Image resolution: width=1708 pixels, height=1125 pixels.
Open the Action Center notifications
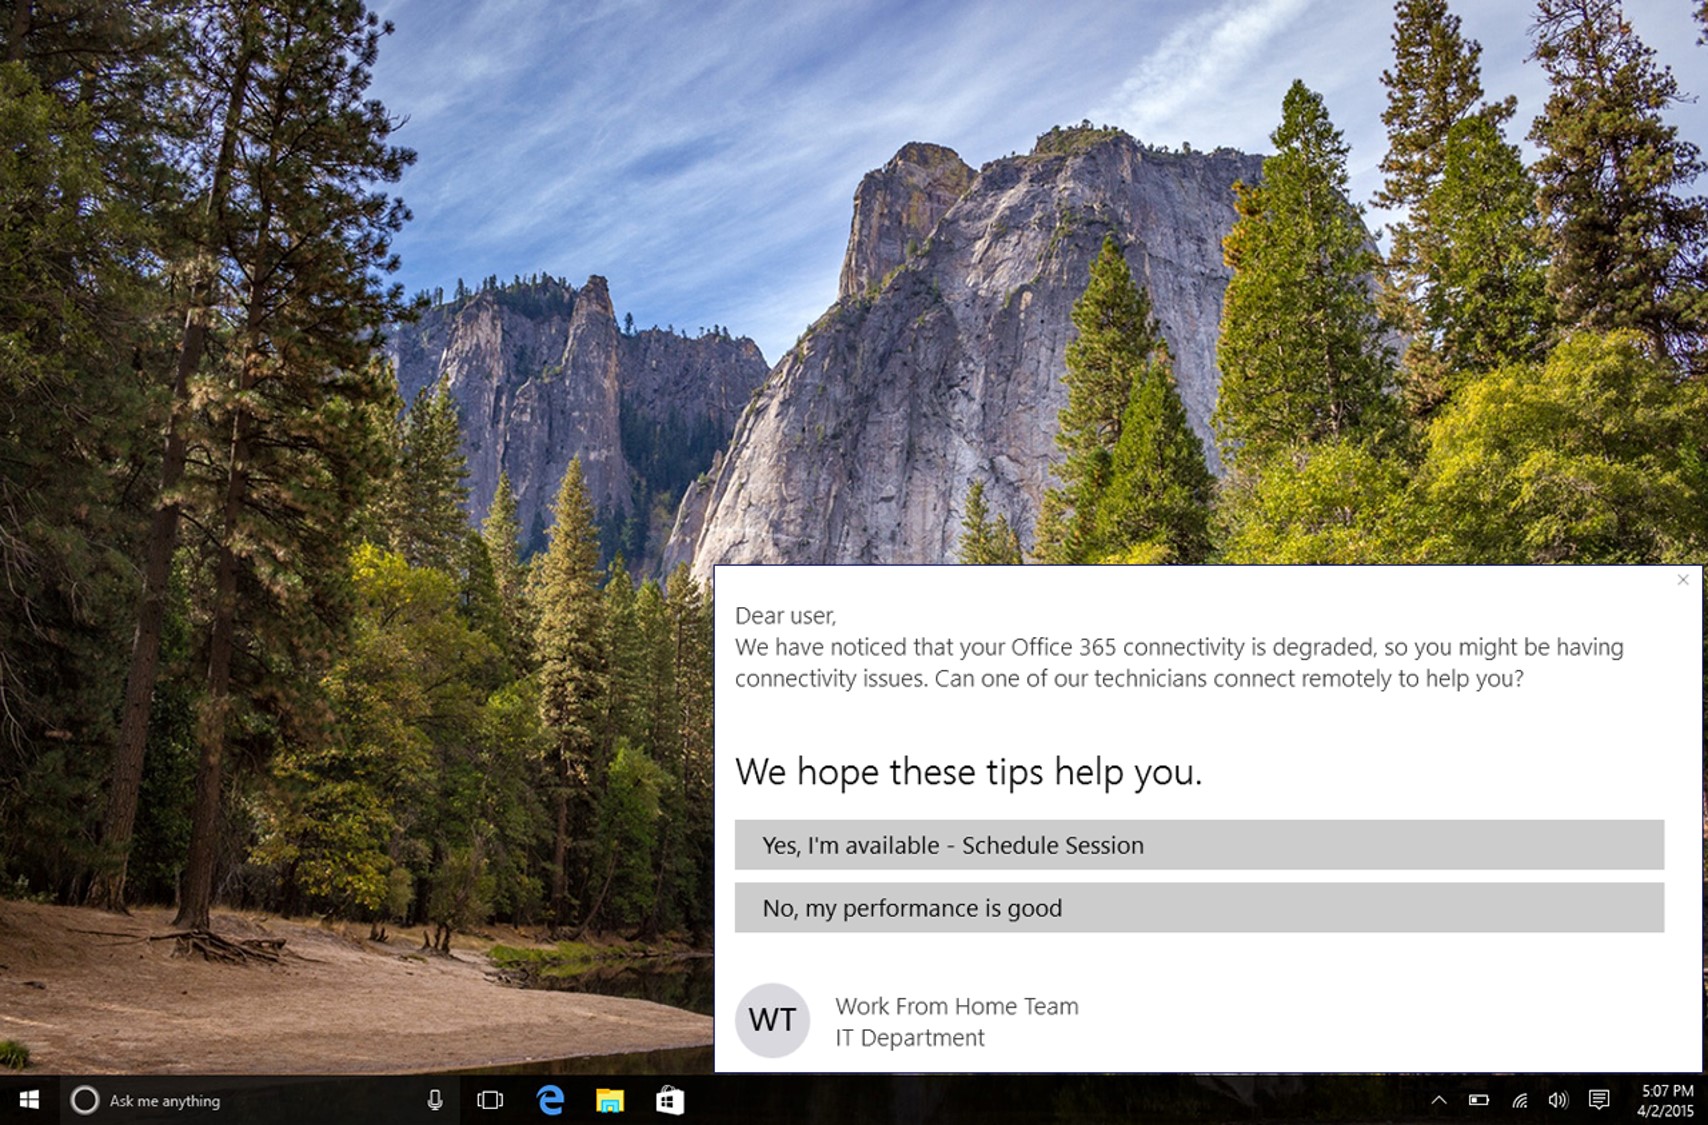1599,1100
